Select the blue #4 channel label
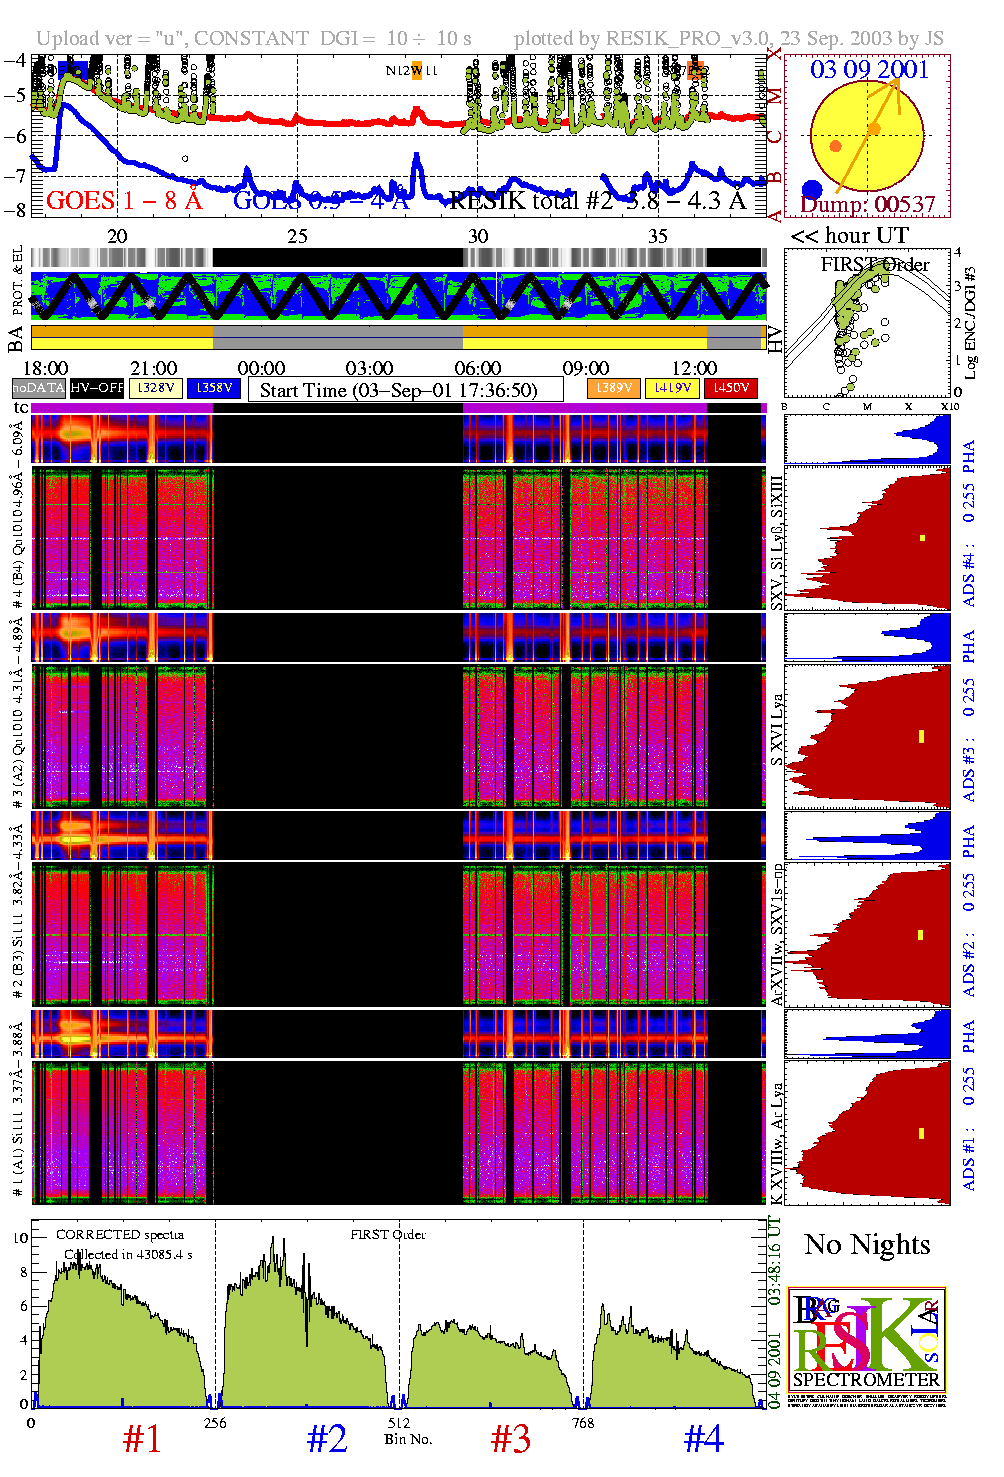This screenshot has height=1477, width=1004. (x=703, y=1439)
